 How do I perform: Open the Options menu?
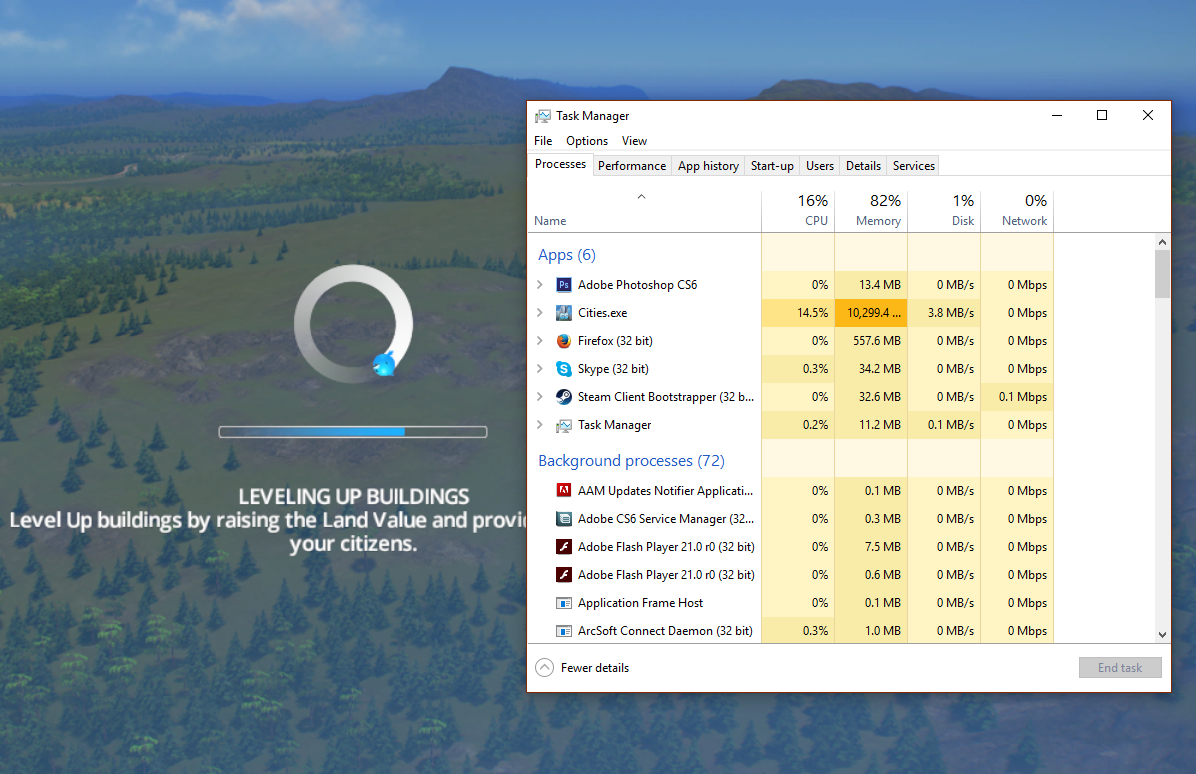coord(587,141)
